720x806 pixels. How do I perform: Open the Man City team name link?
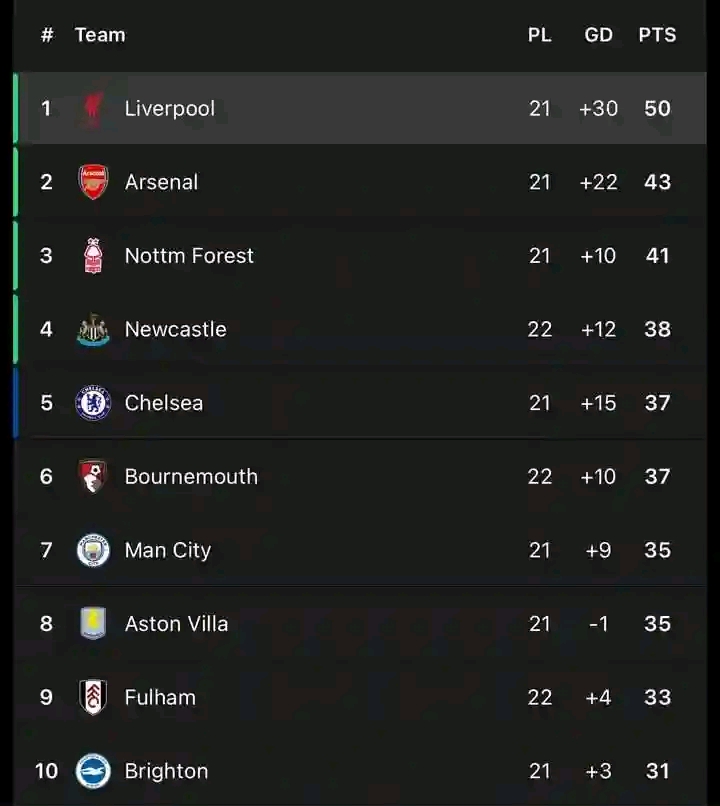click(167, 550)
